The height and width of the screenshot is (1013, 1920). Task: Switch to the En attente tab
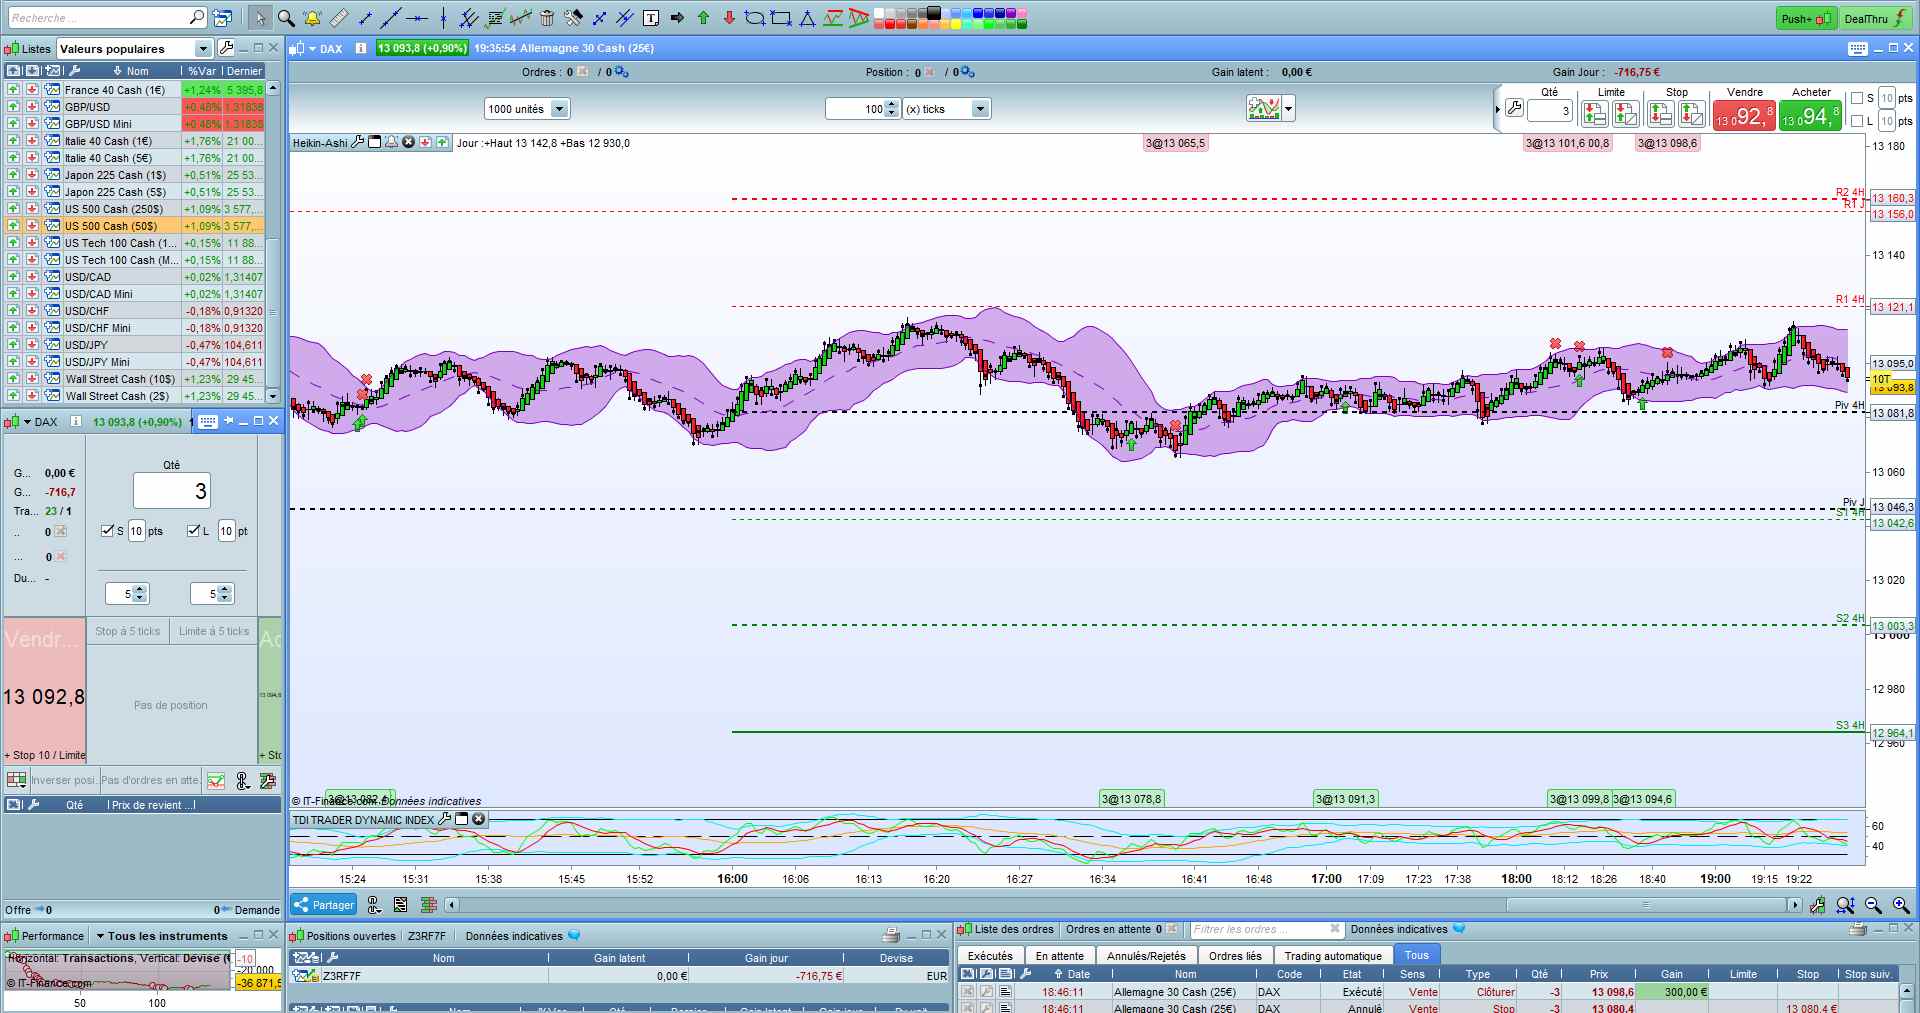point(1059,956)
